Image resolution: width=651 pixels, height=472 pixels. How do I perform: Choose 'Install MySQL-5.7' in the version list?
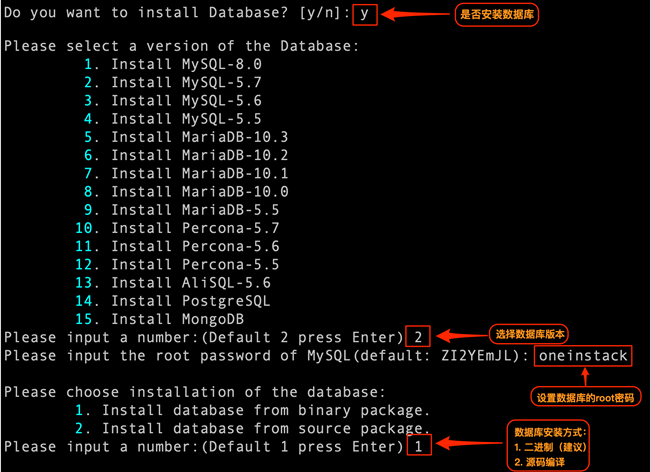click(185, 82)
